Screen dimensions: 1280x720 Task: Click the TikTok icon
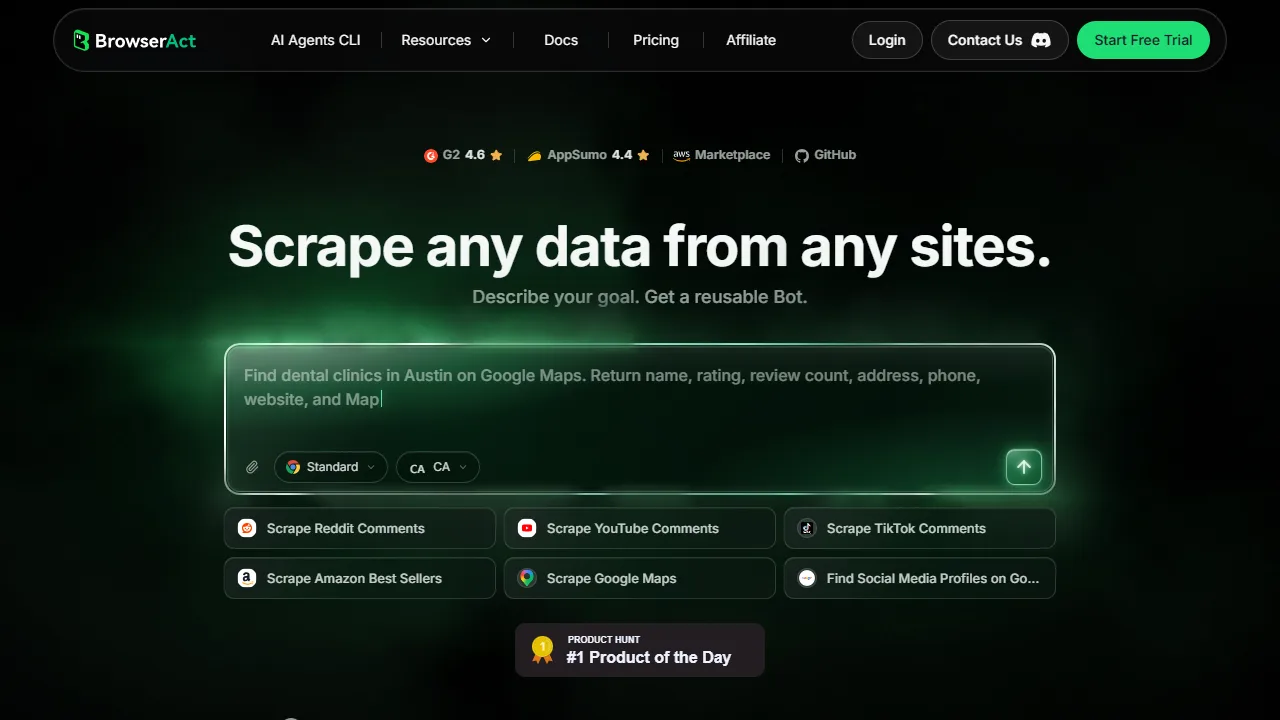[x=807, y=528]
